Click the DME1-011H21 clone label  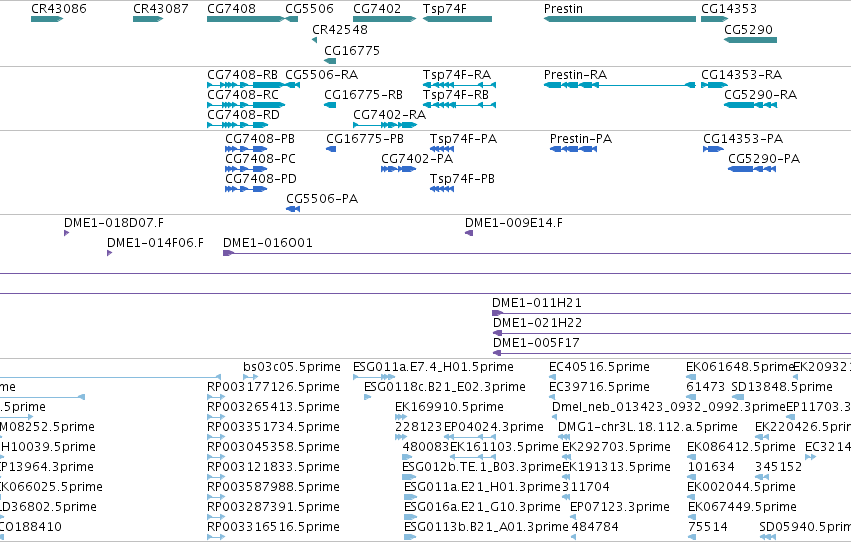537,303
